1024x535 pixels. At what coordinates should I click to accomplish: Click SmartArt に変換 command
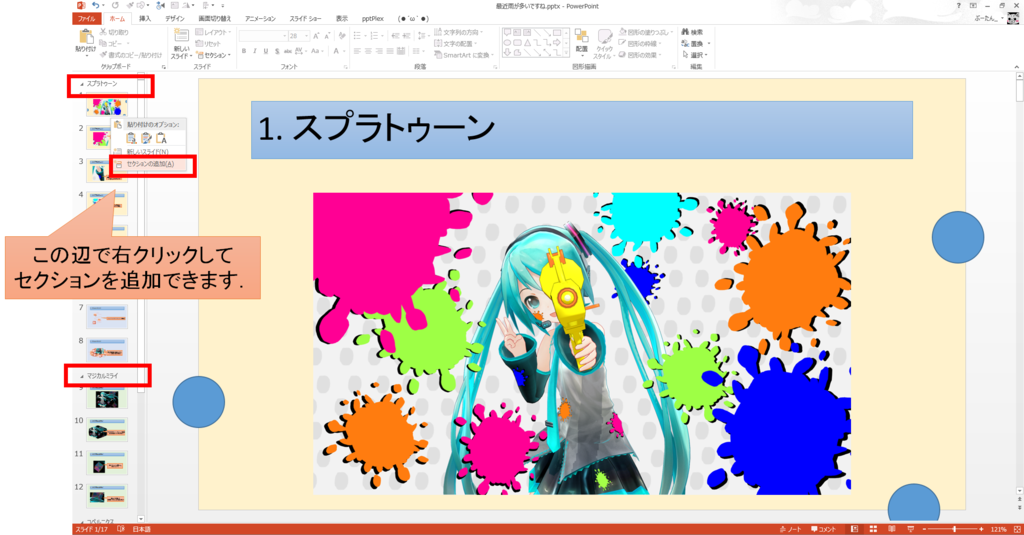pyautogui.click(x=463, y=56)
